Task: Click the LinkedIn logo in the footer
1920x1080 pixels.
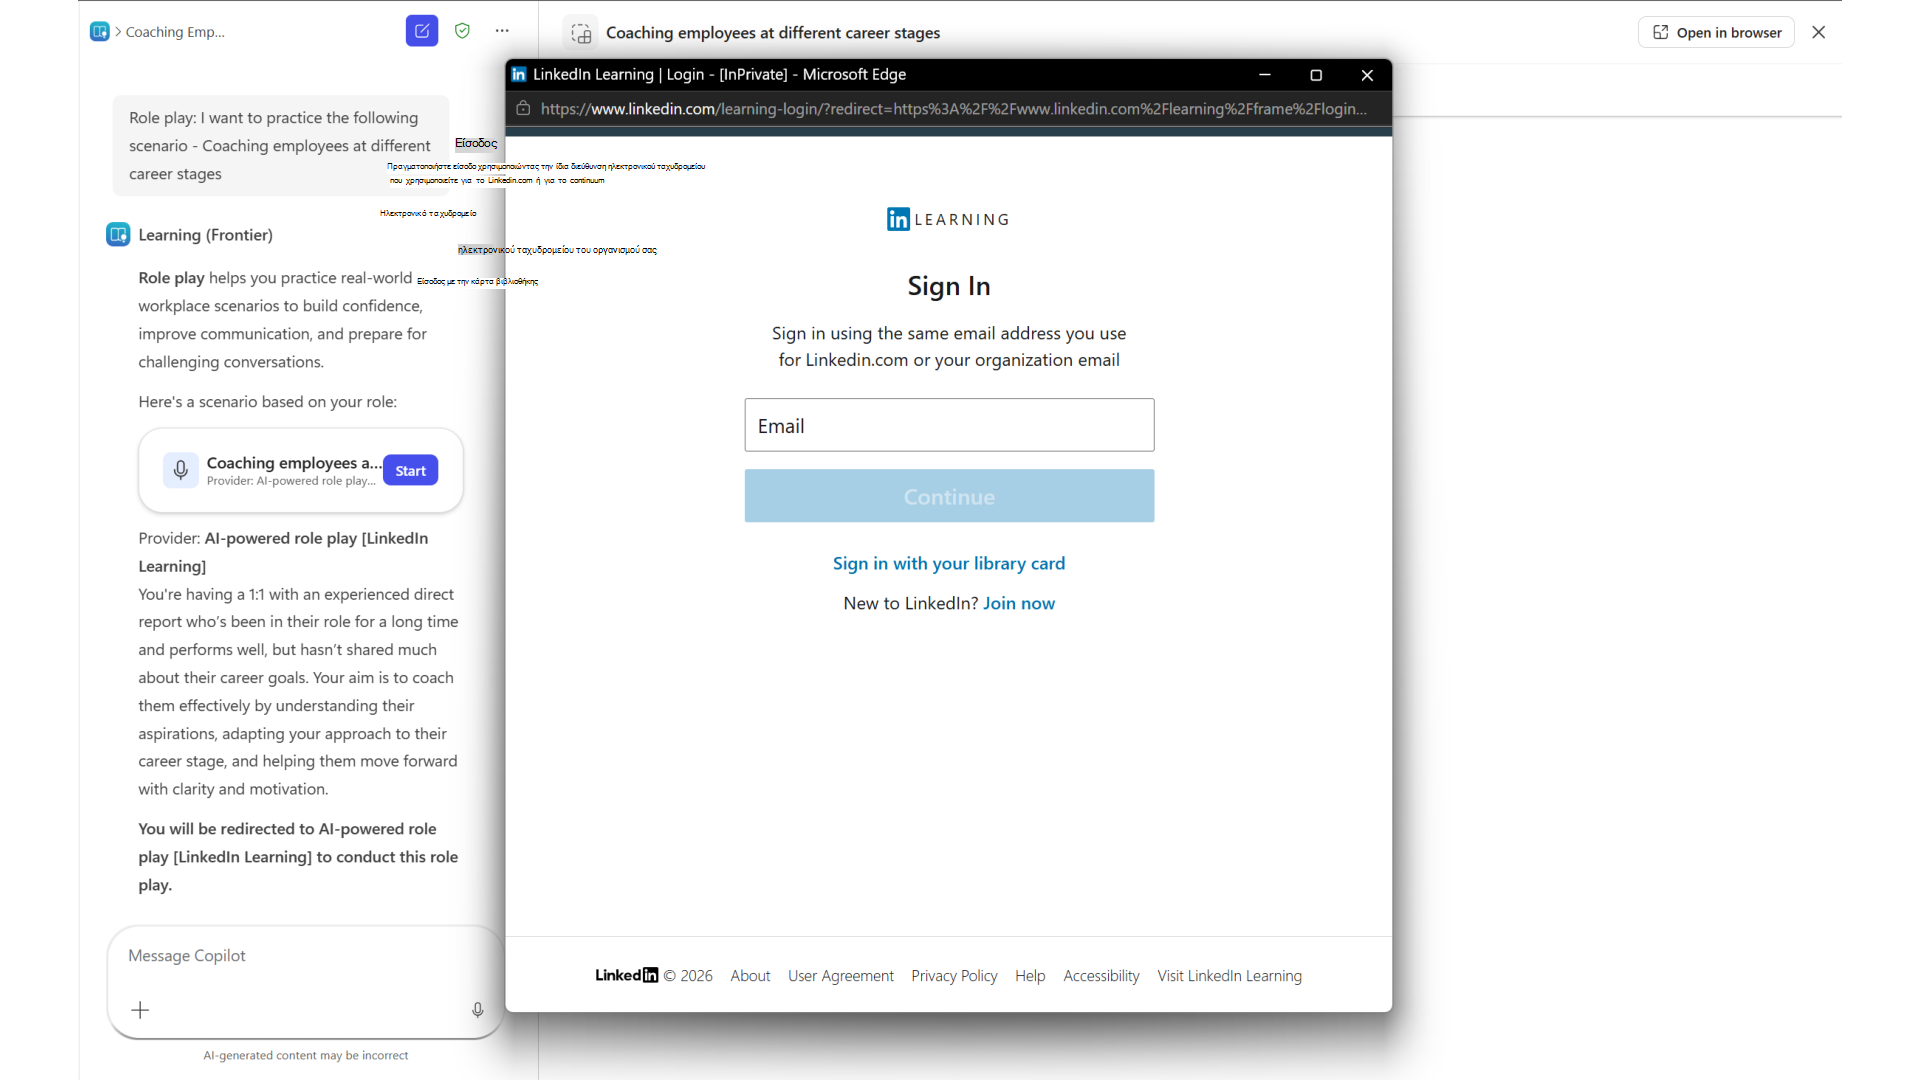Action: pos(626,975)
